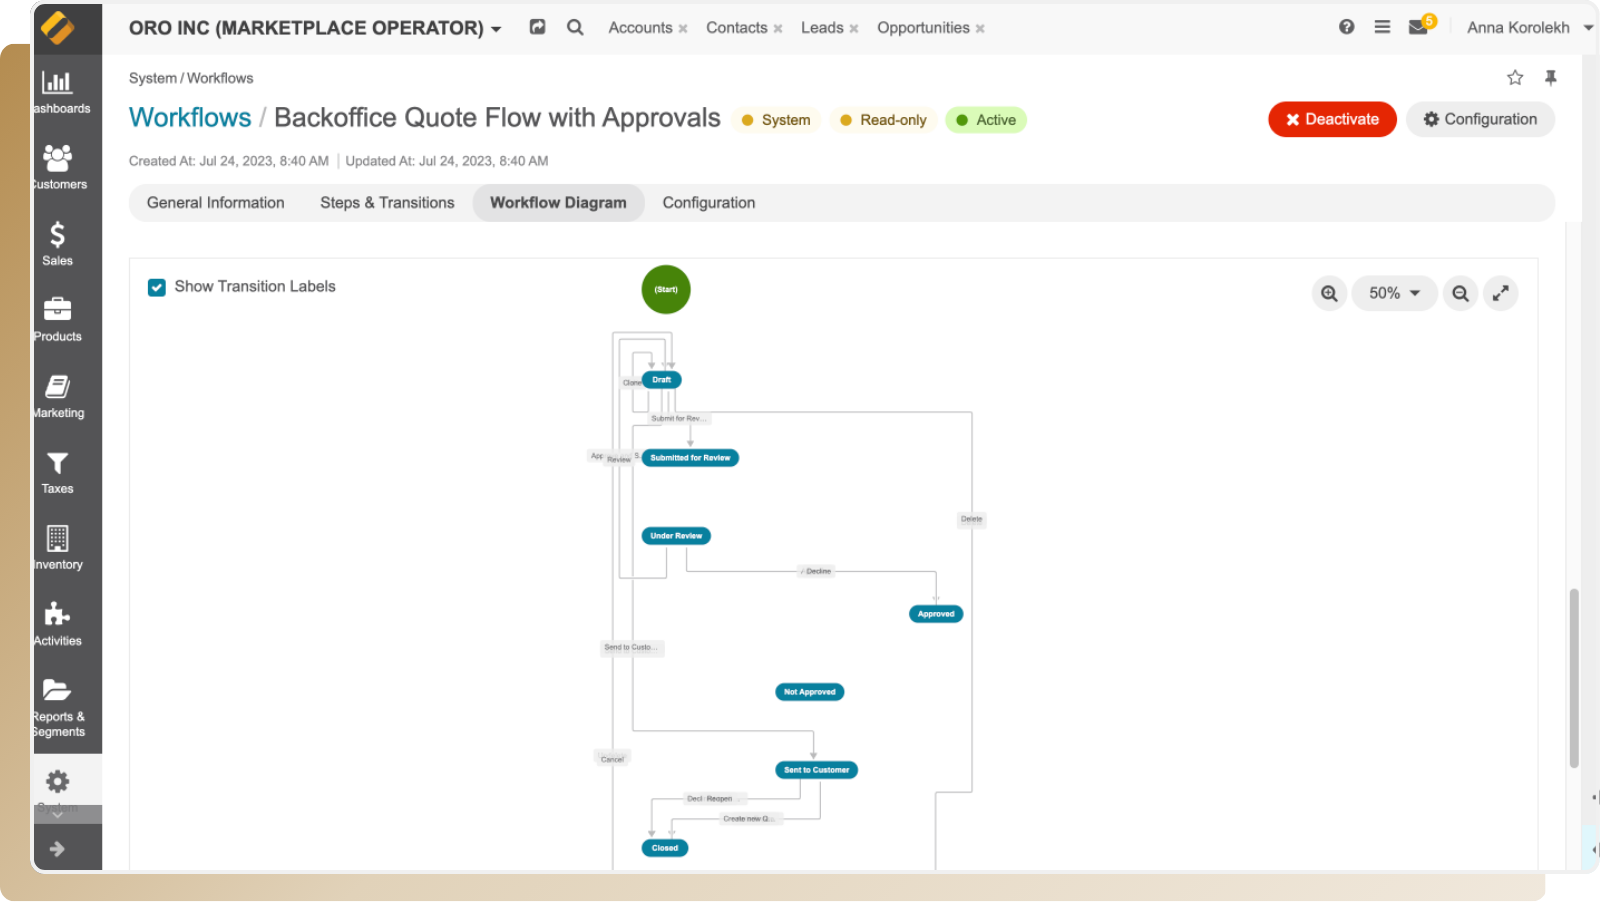Viewport: 1600px width, 902px height.
Task: Select the Closed step node
Action: (x=665, y=848)
